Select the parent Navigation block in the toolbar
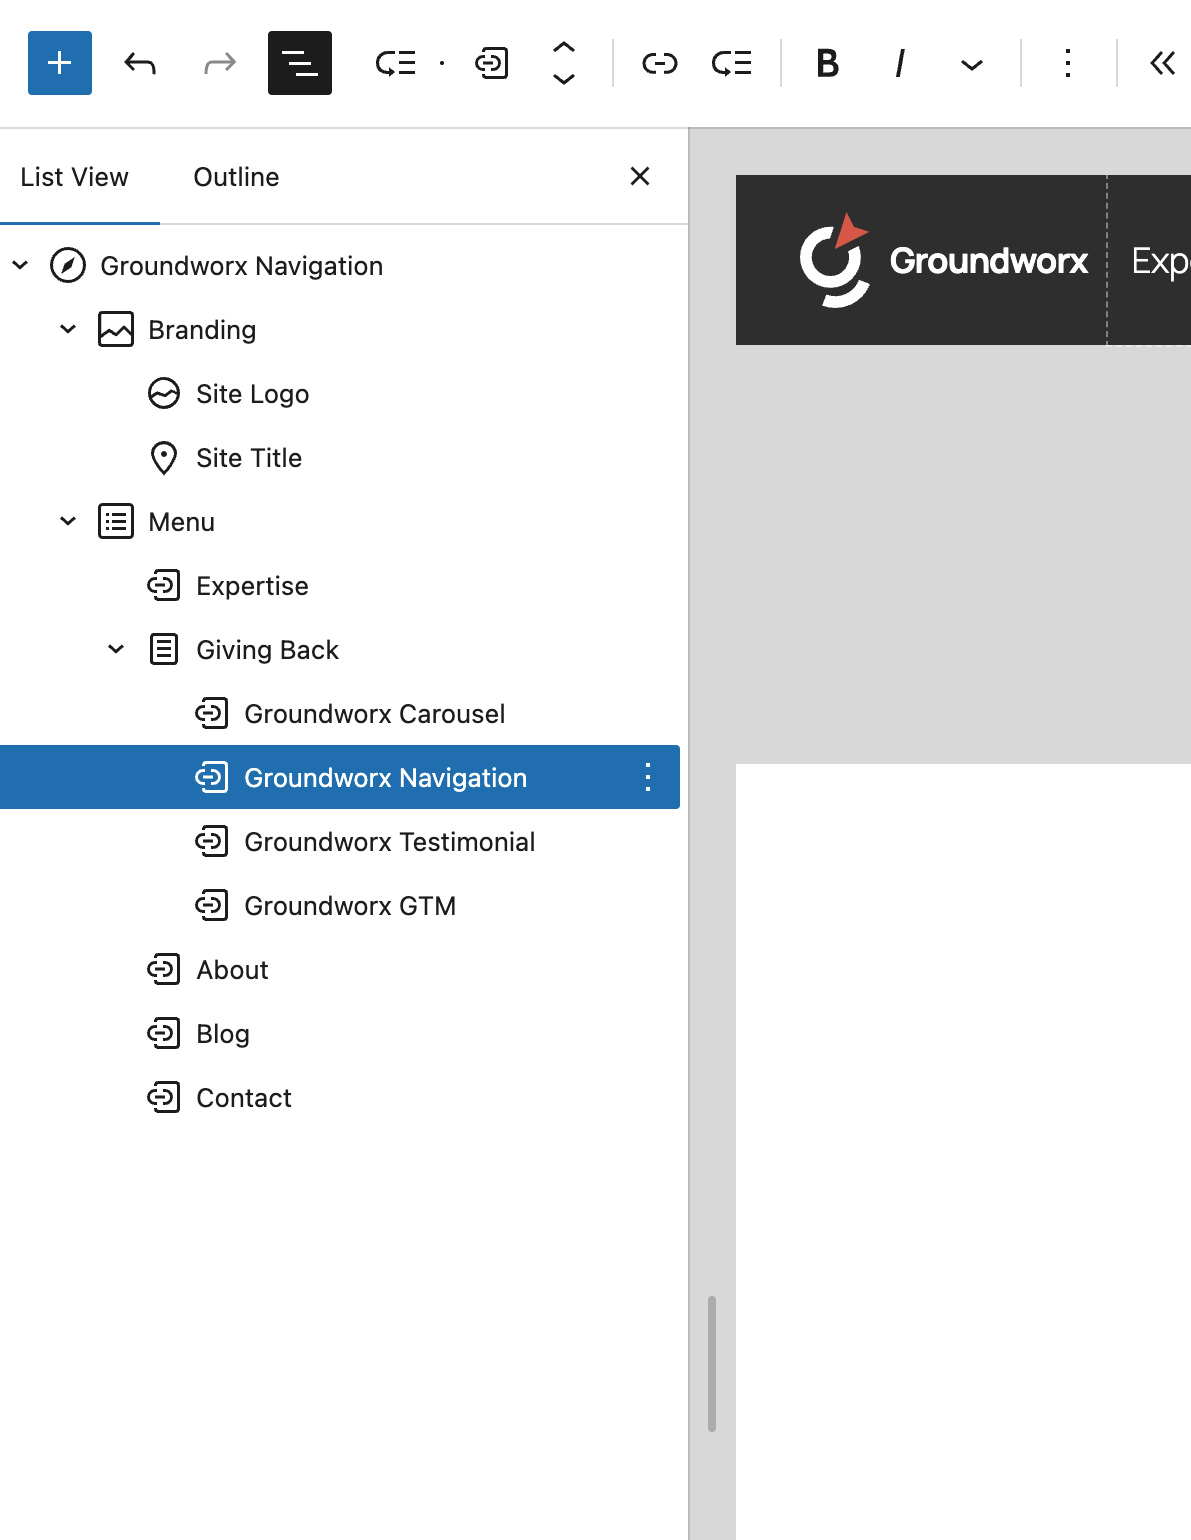This screenshot has height=1540, width=1191. 397,63
